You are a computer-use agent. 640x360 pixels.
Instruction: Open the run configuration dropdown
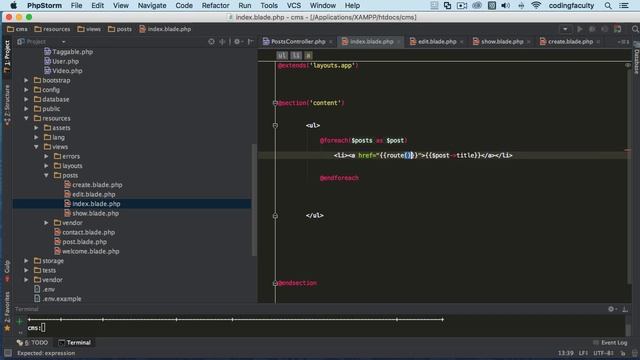pyautogui.click(x=565, y=29)
